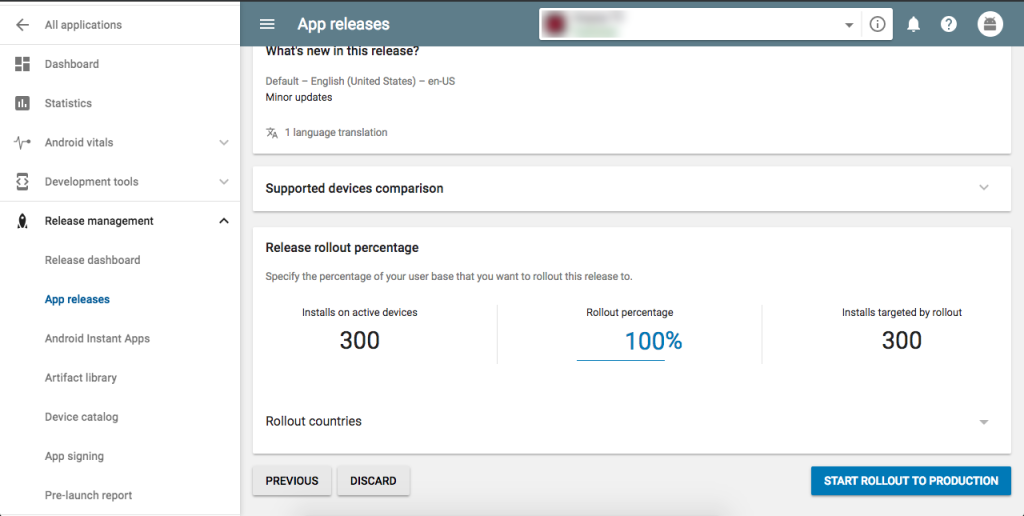Click the back arrow beside All applications
This screenshot has width=1024, height=516.
click(22, 25)
